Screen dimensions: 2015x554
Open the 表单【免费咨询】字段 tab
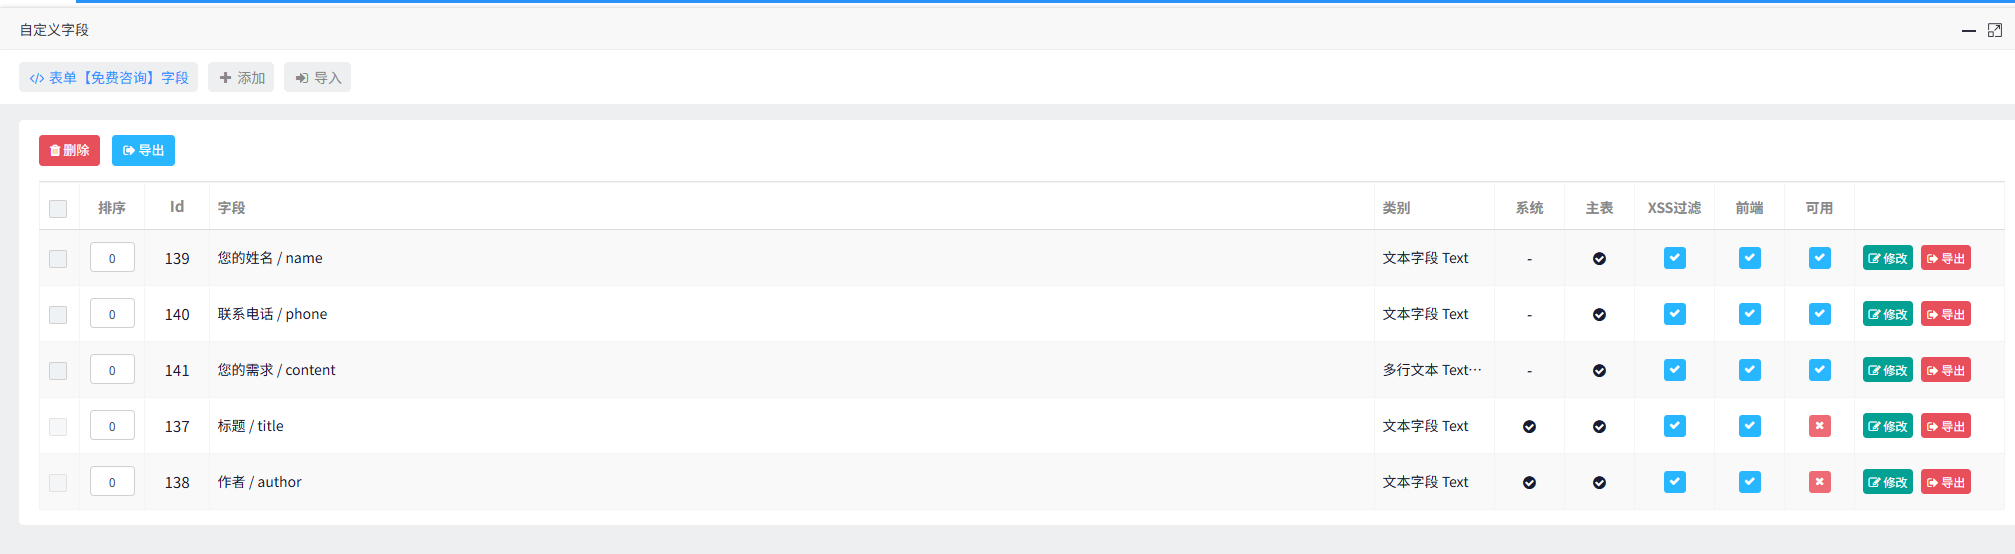[109, 78]
